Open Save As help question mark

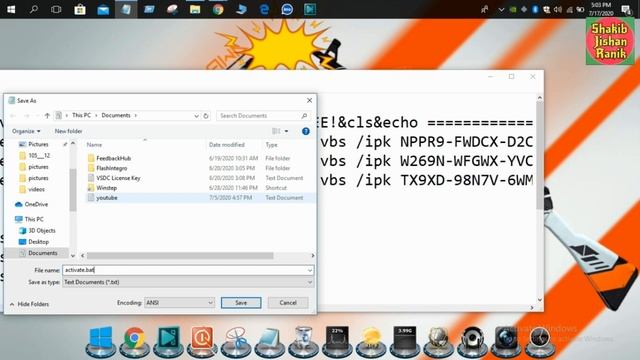[x=305, y=131]
